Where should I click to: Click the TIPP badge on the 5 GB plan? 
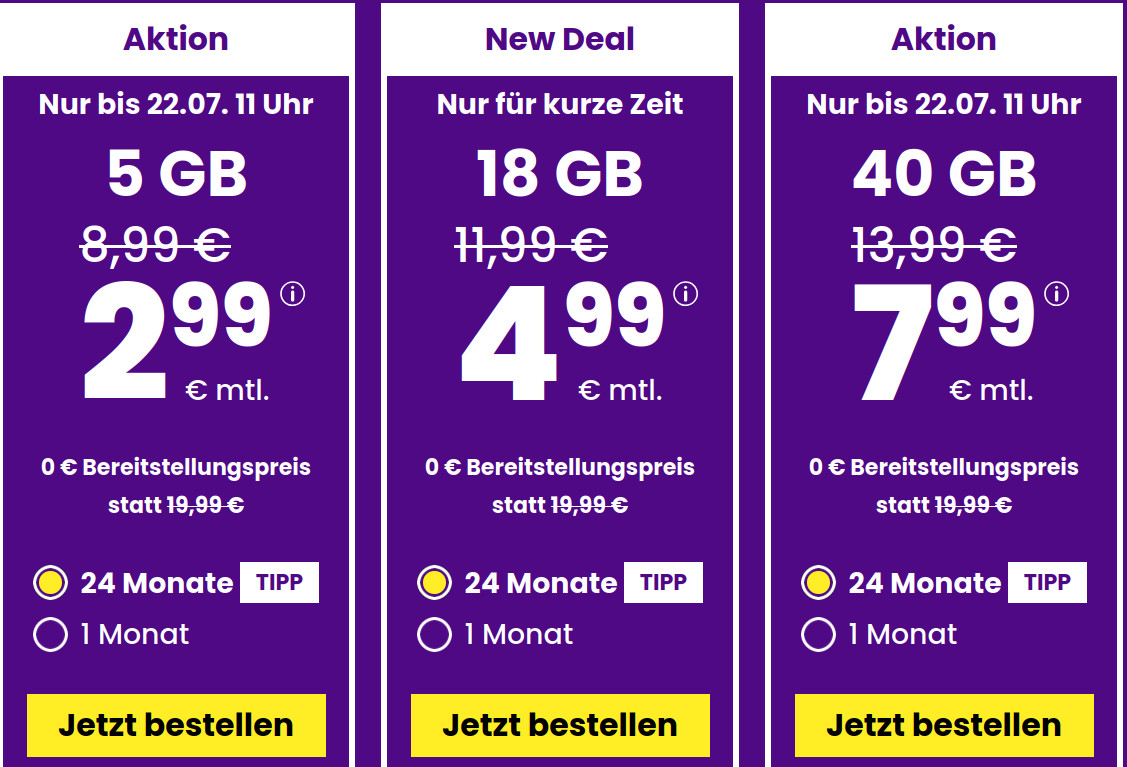coord(279,582)
